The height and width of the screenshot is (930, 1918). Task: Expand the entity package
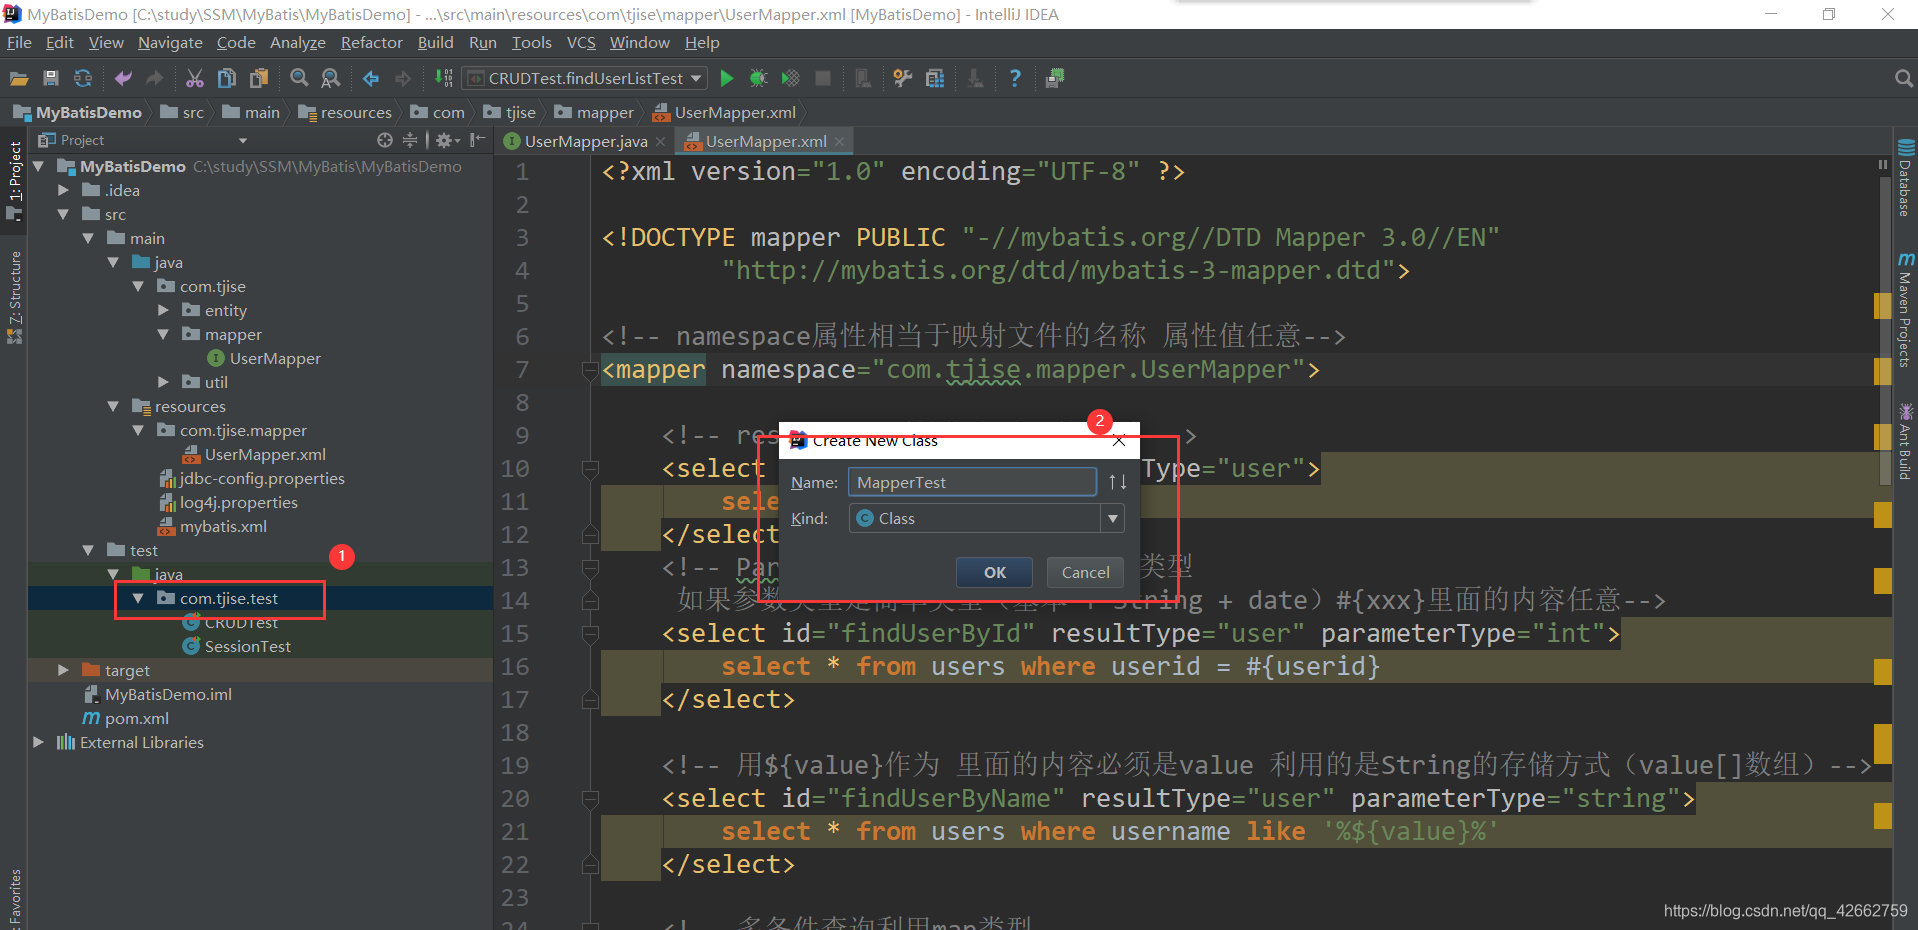[x=163, y=310]
